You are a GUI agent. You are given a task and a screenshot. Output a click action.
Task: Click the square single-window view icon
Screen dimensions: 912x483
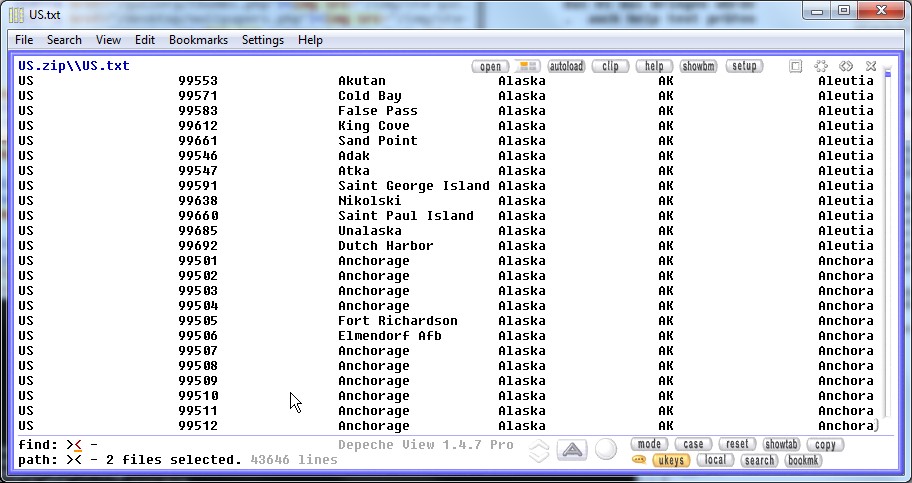pos(796,66)
